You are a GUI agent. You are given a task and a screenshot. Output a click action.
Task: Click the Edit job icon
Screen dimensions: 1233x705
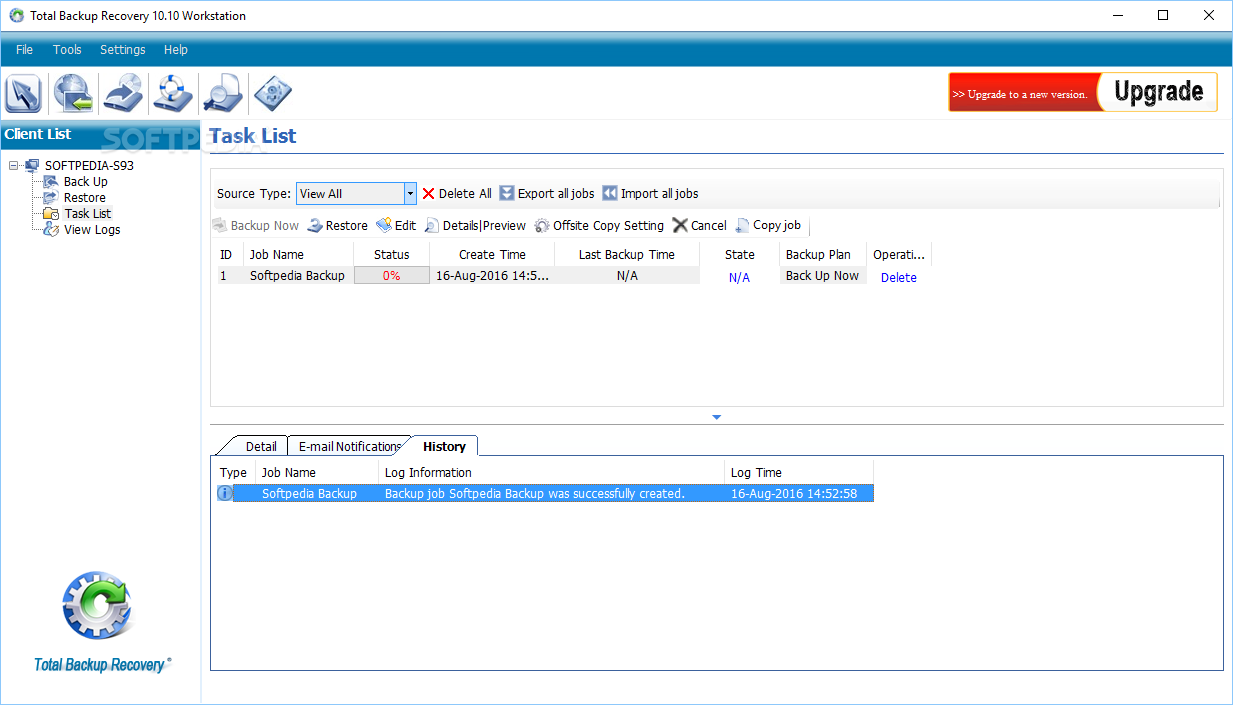point(384,226)
